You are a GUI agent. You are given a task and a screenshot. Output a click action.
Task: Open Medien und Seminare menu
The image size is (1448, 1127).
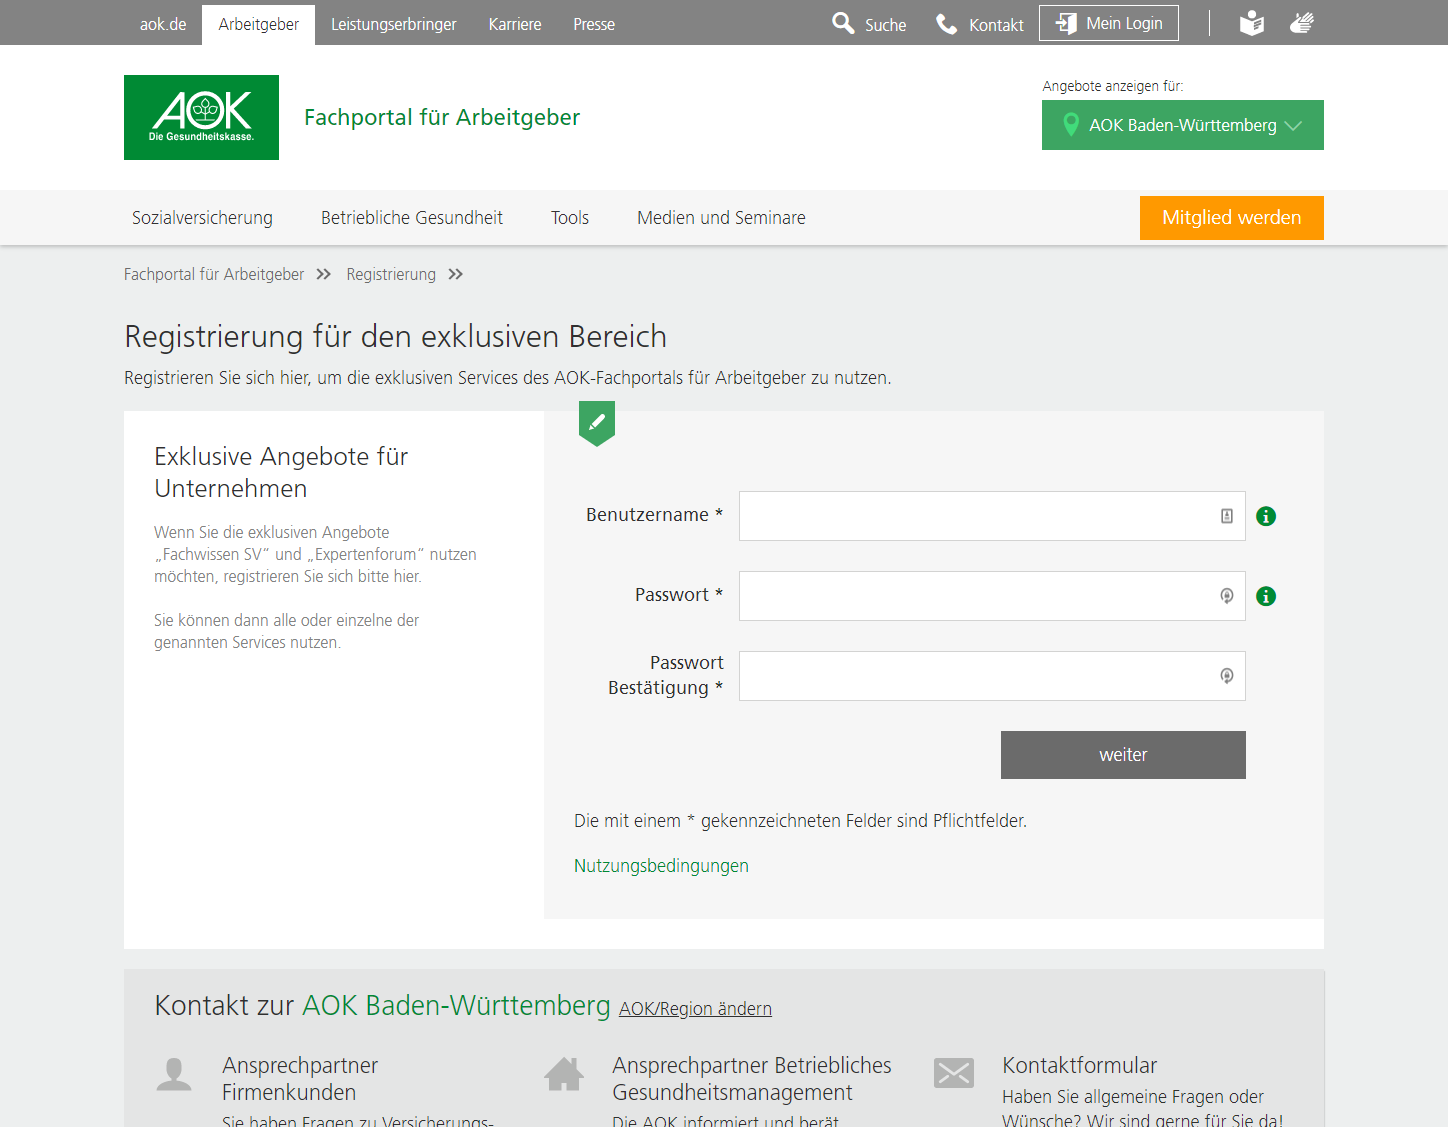[x=721, y=218]
